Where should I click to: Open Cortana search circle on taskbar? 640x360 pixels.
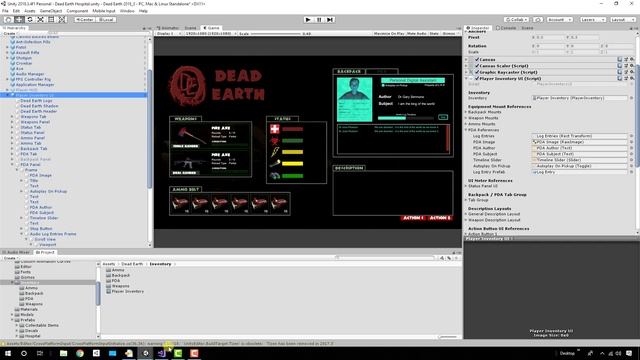(24, 353)
